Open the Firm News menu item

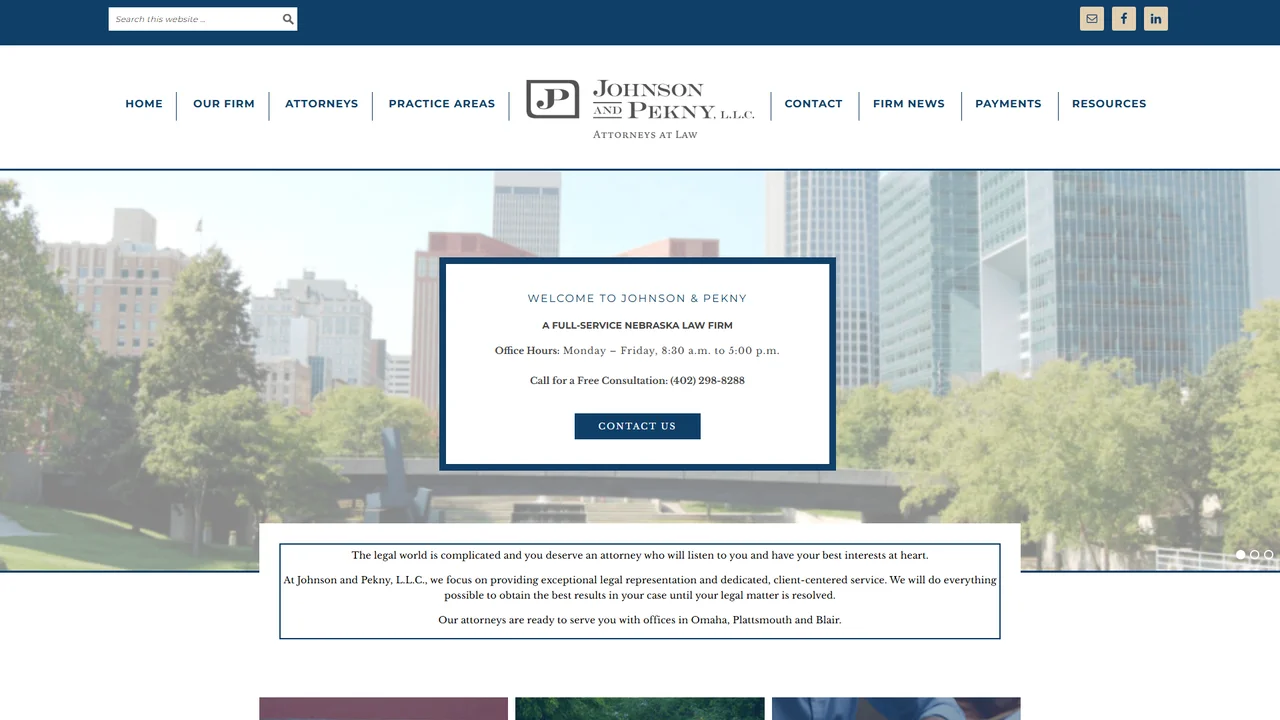908,104
